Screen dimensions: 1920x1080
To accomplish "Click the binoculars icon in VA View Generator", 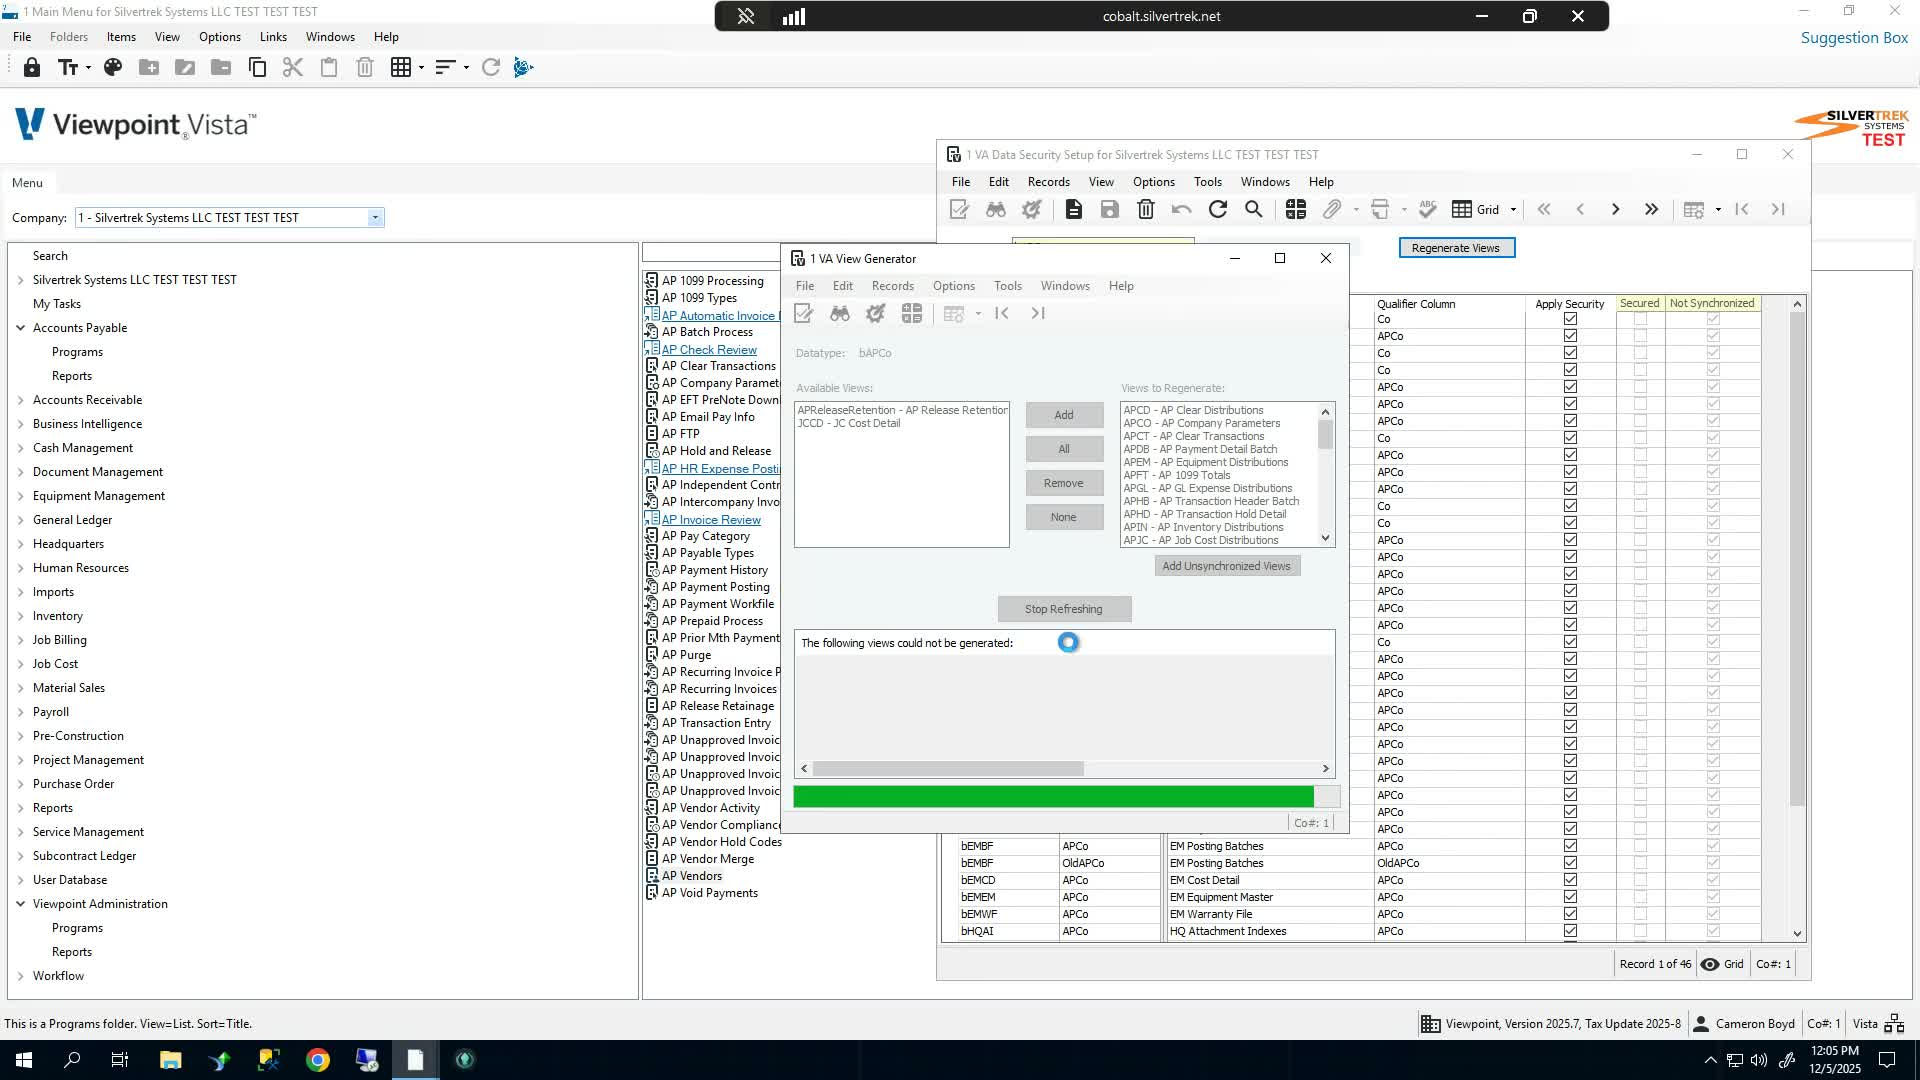I will [x=840, y=314].
